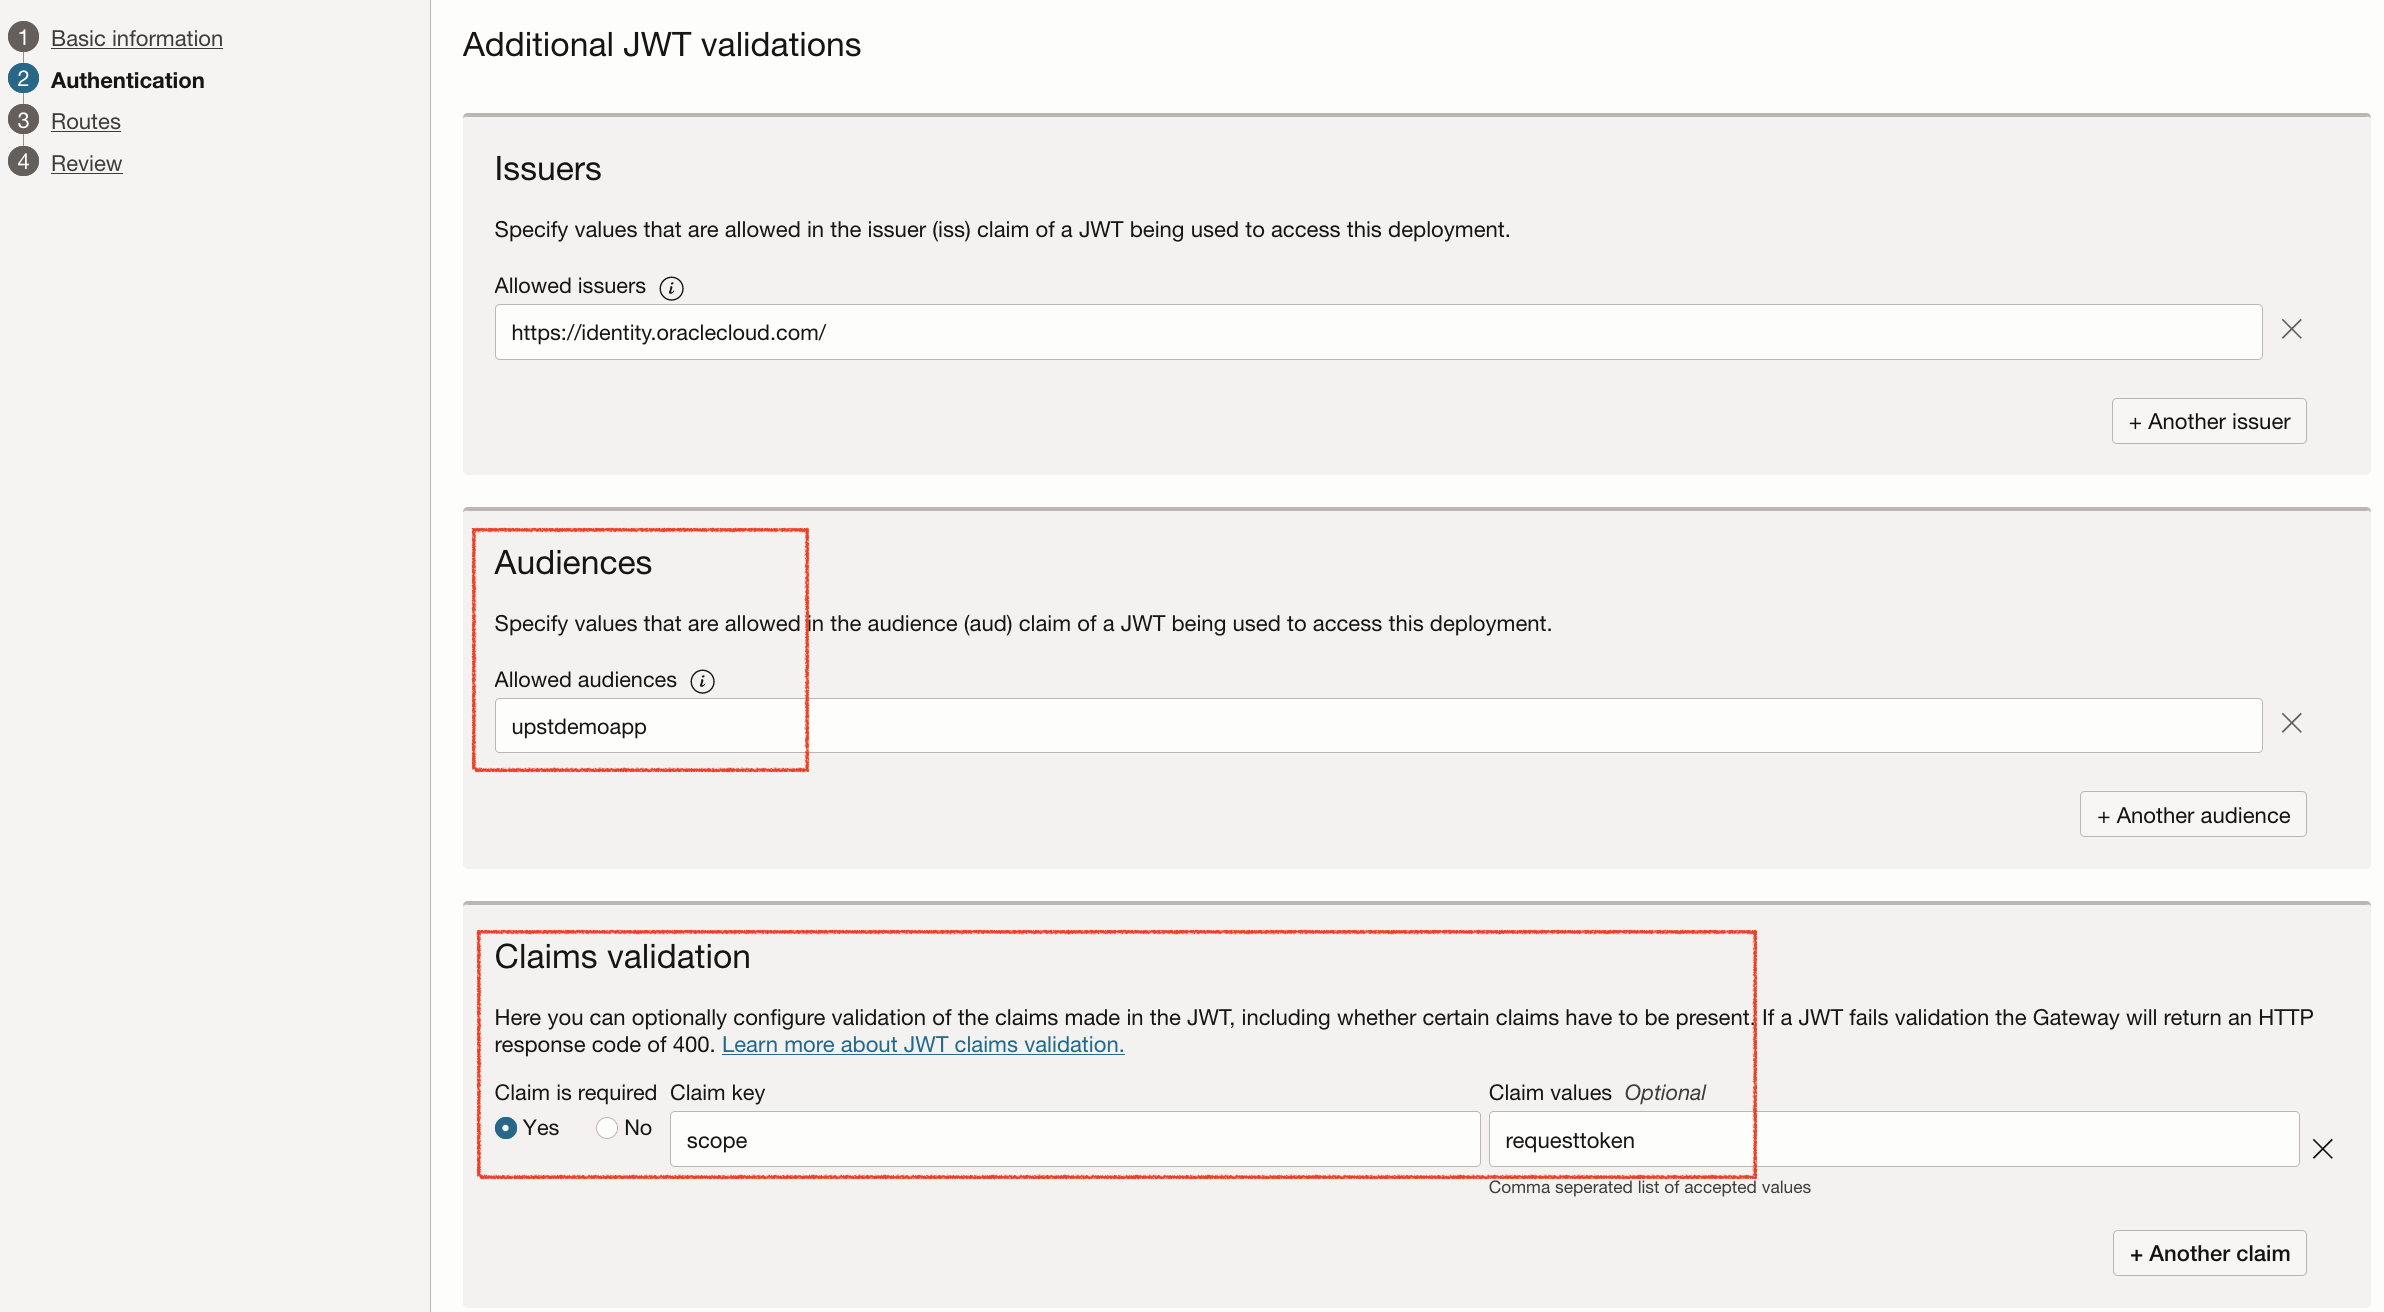Click the Allowed audiences info icon

703,682
